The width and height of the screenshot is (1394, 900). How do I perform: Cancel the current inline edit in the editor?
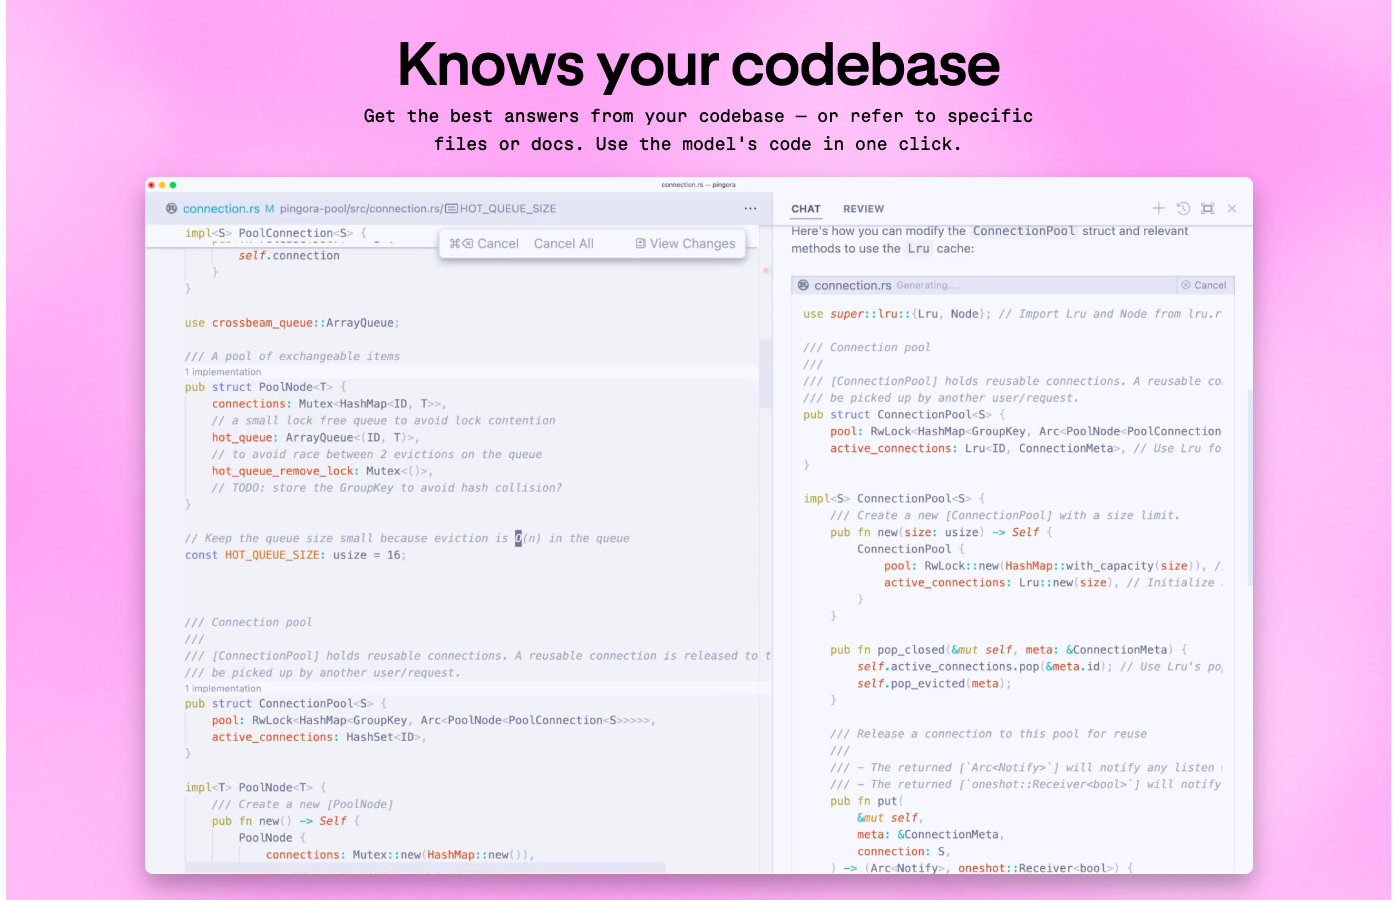tap(484, 243)
